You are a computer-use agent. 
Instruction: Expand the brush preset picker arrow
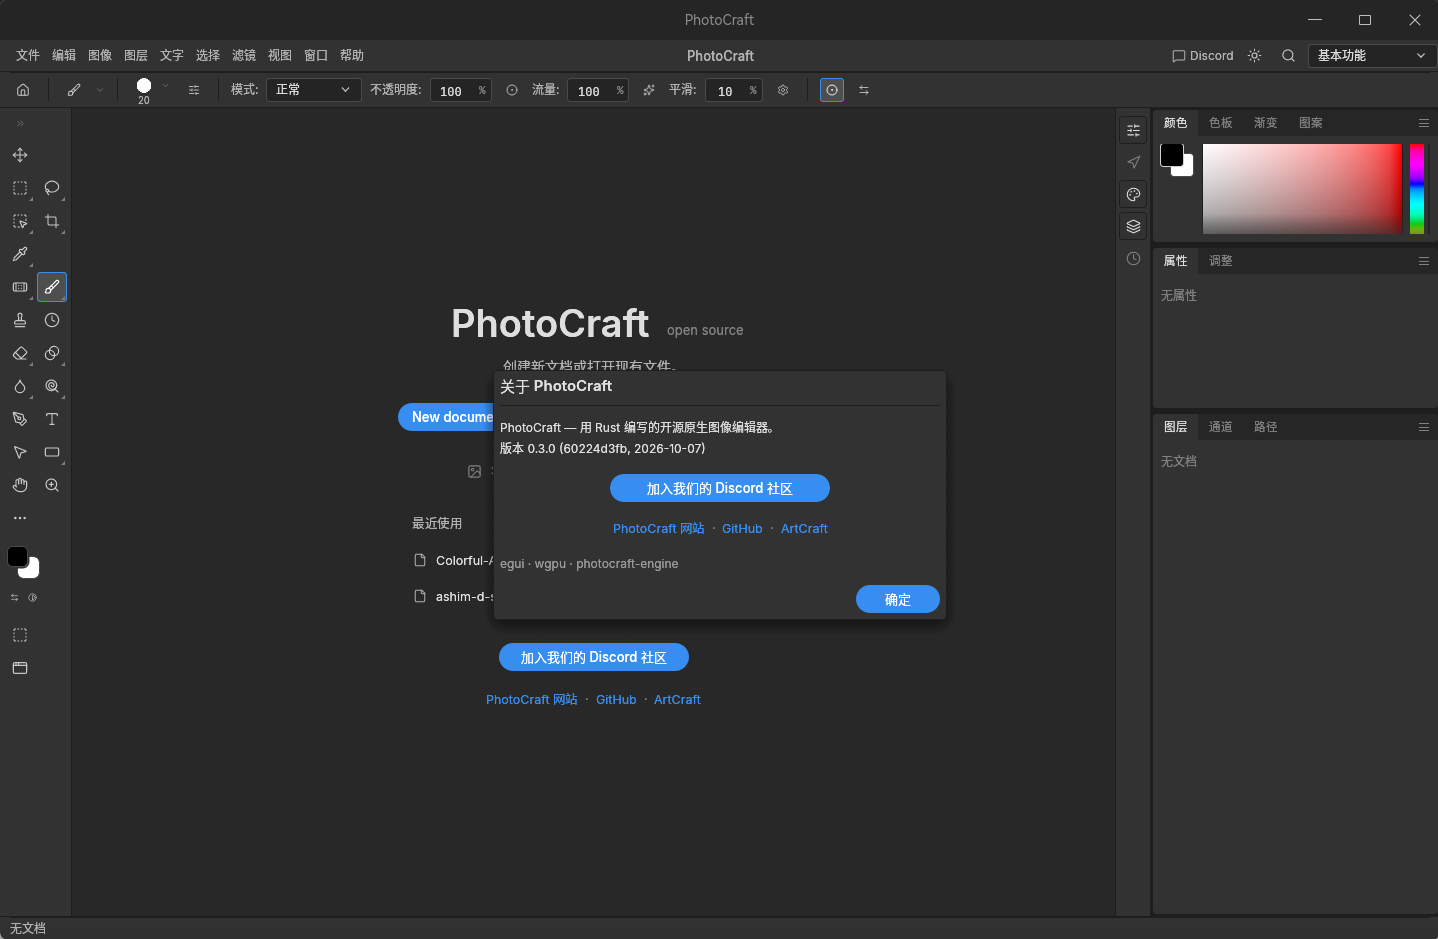(165, 87)
